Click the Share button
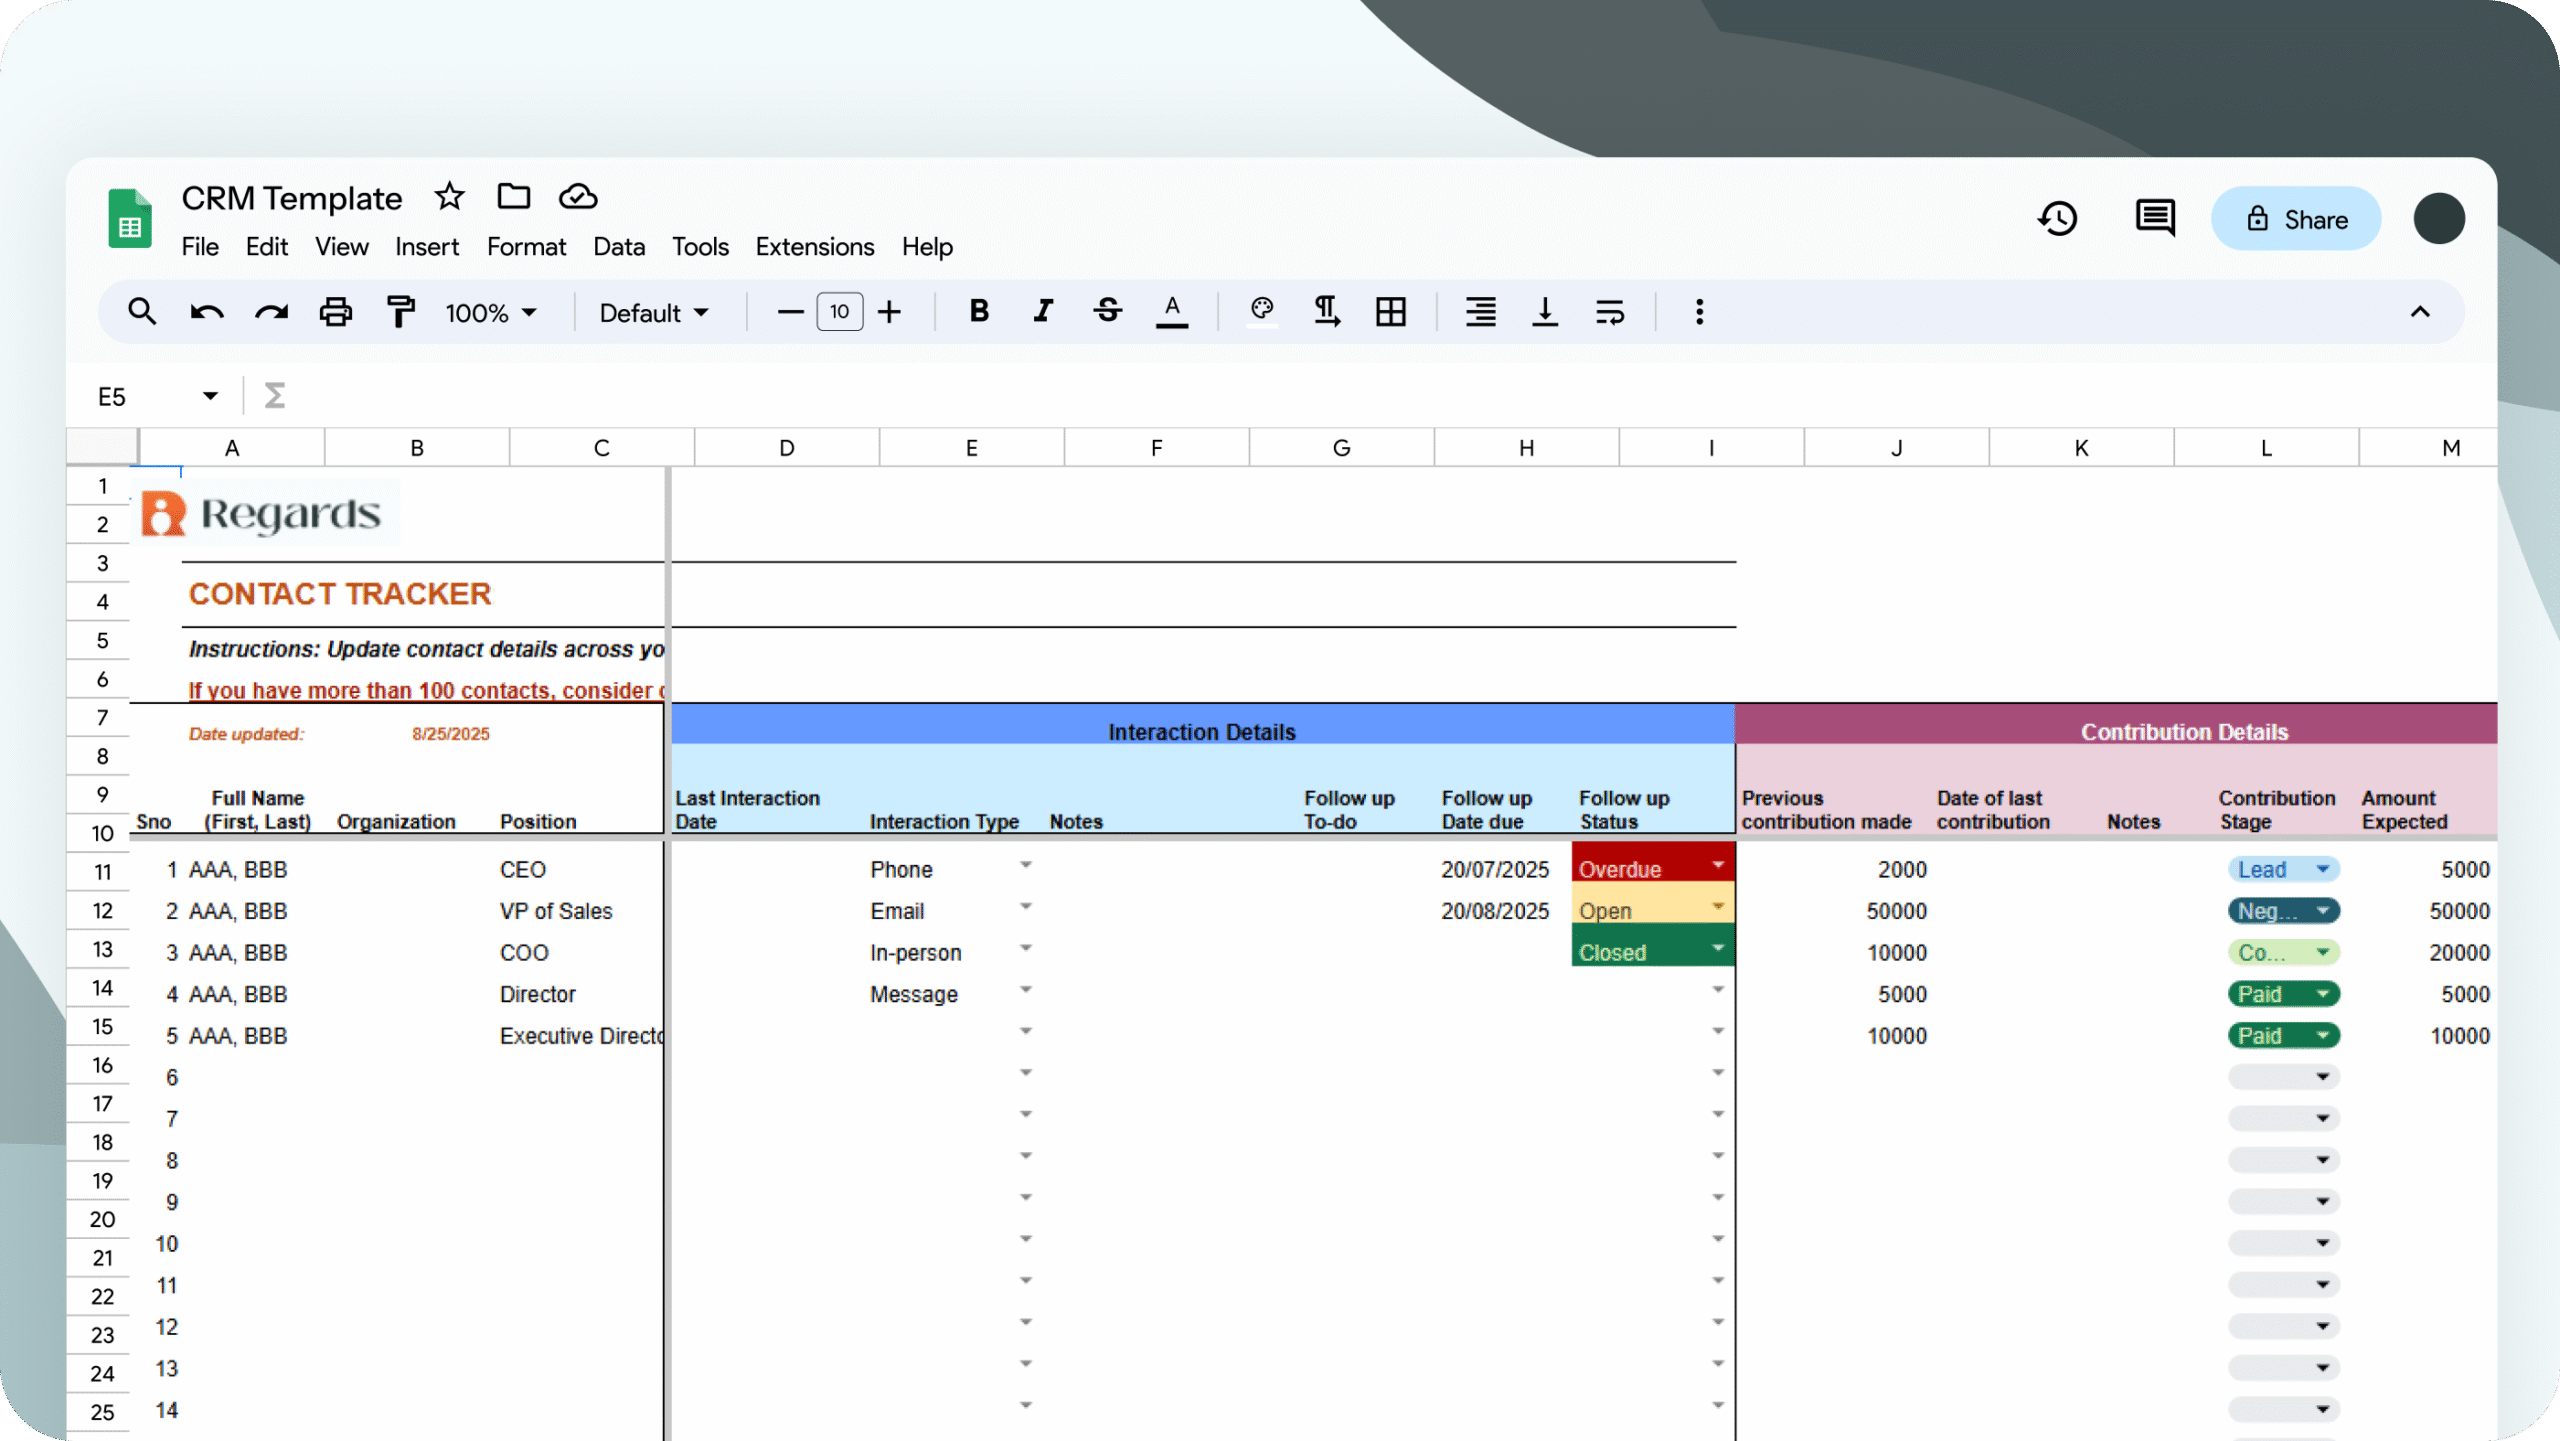 (2295, 219)
